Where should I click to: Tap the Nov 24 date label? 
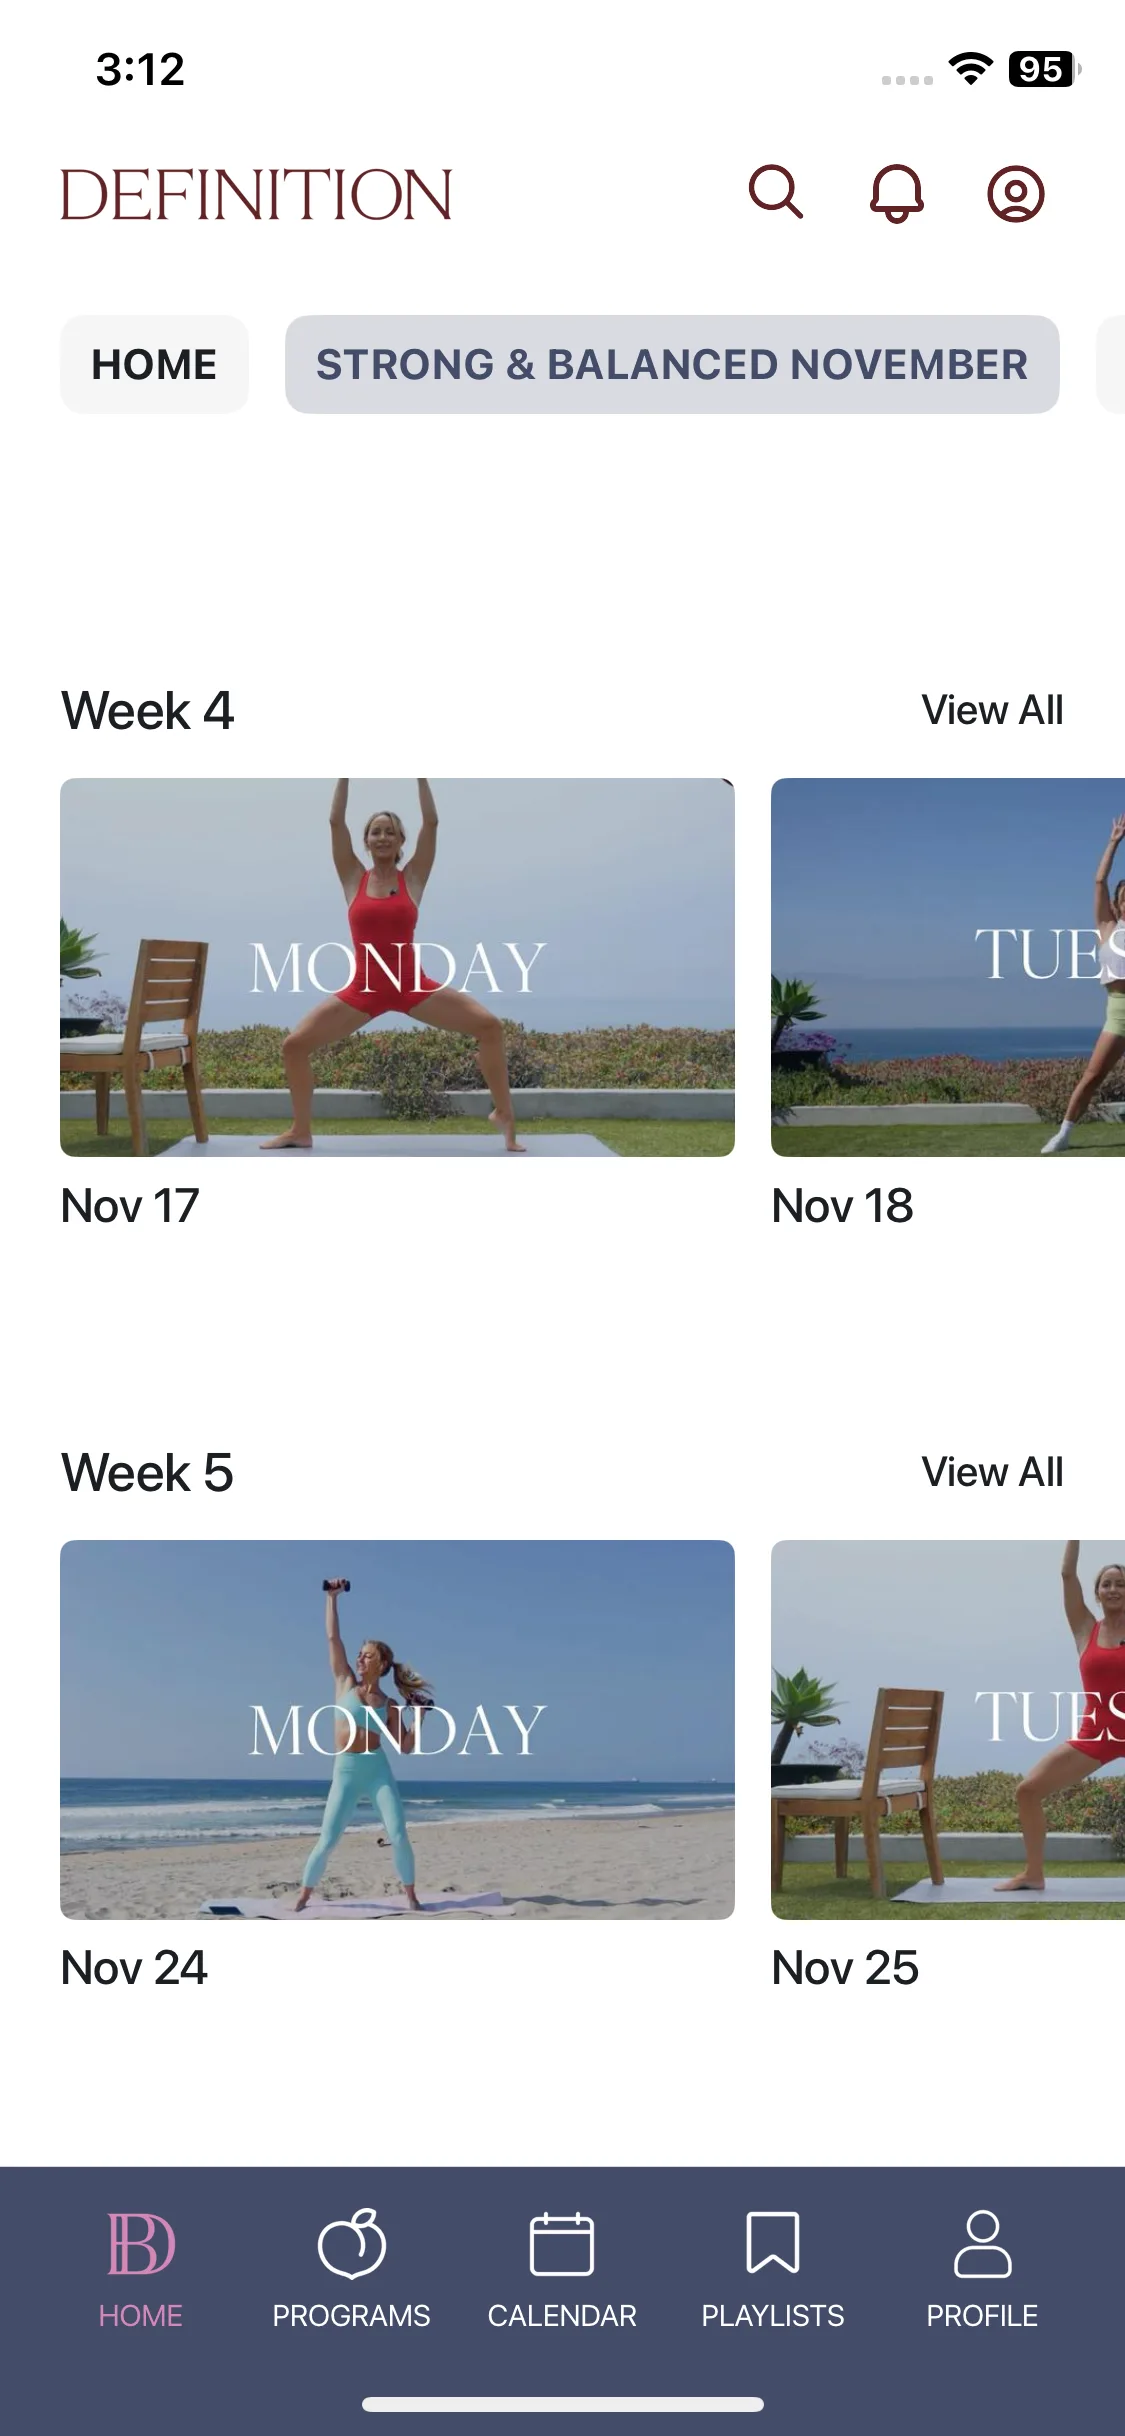click(x=134, y=1968)
